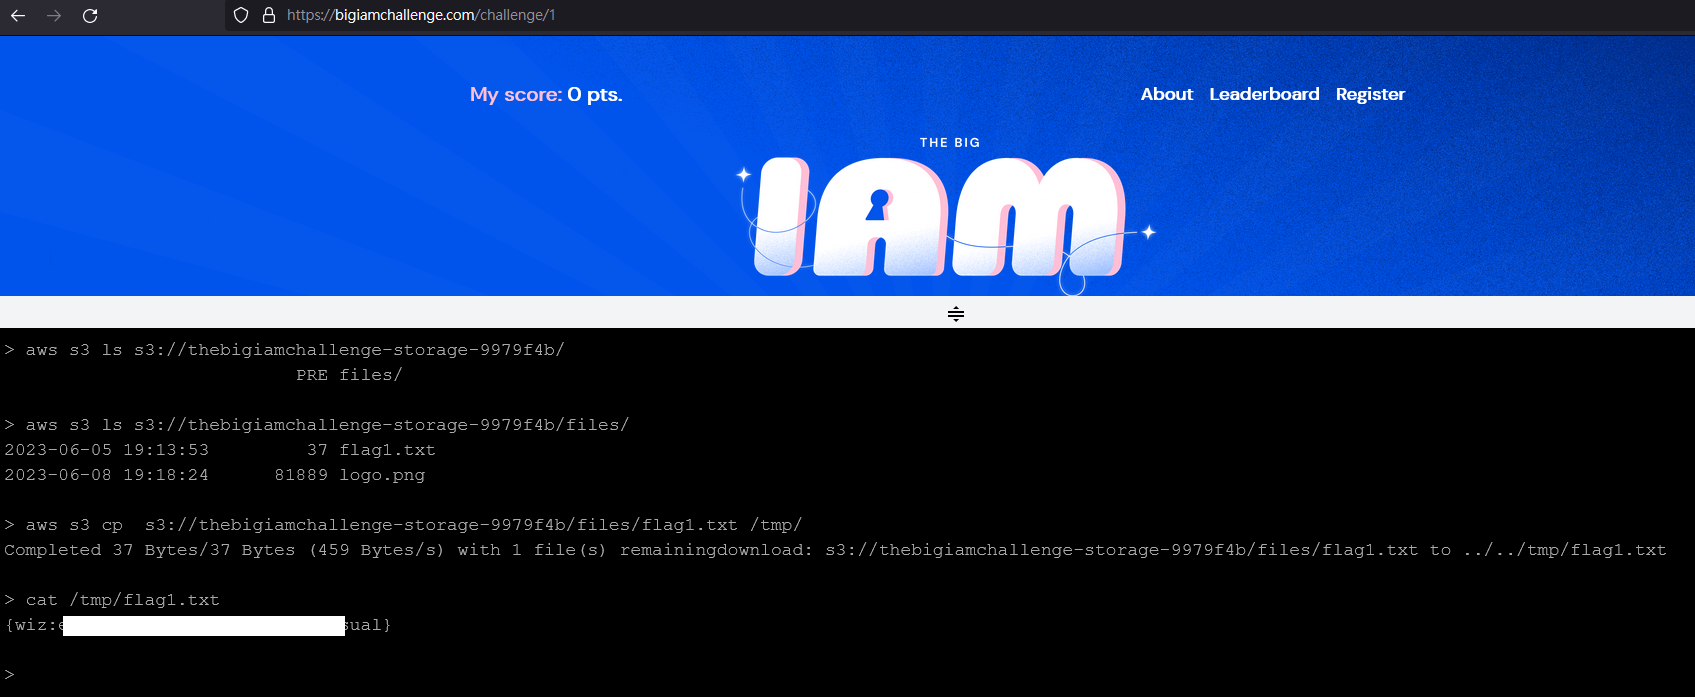Click the padlock site security icon

[269, 15]
